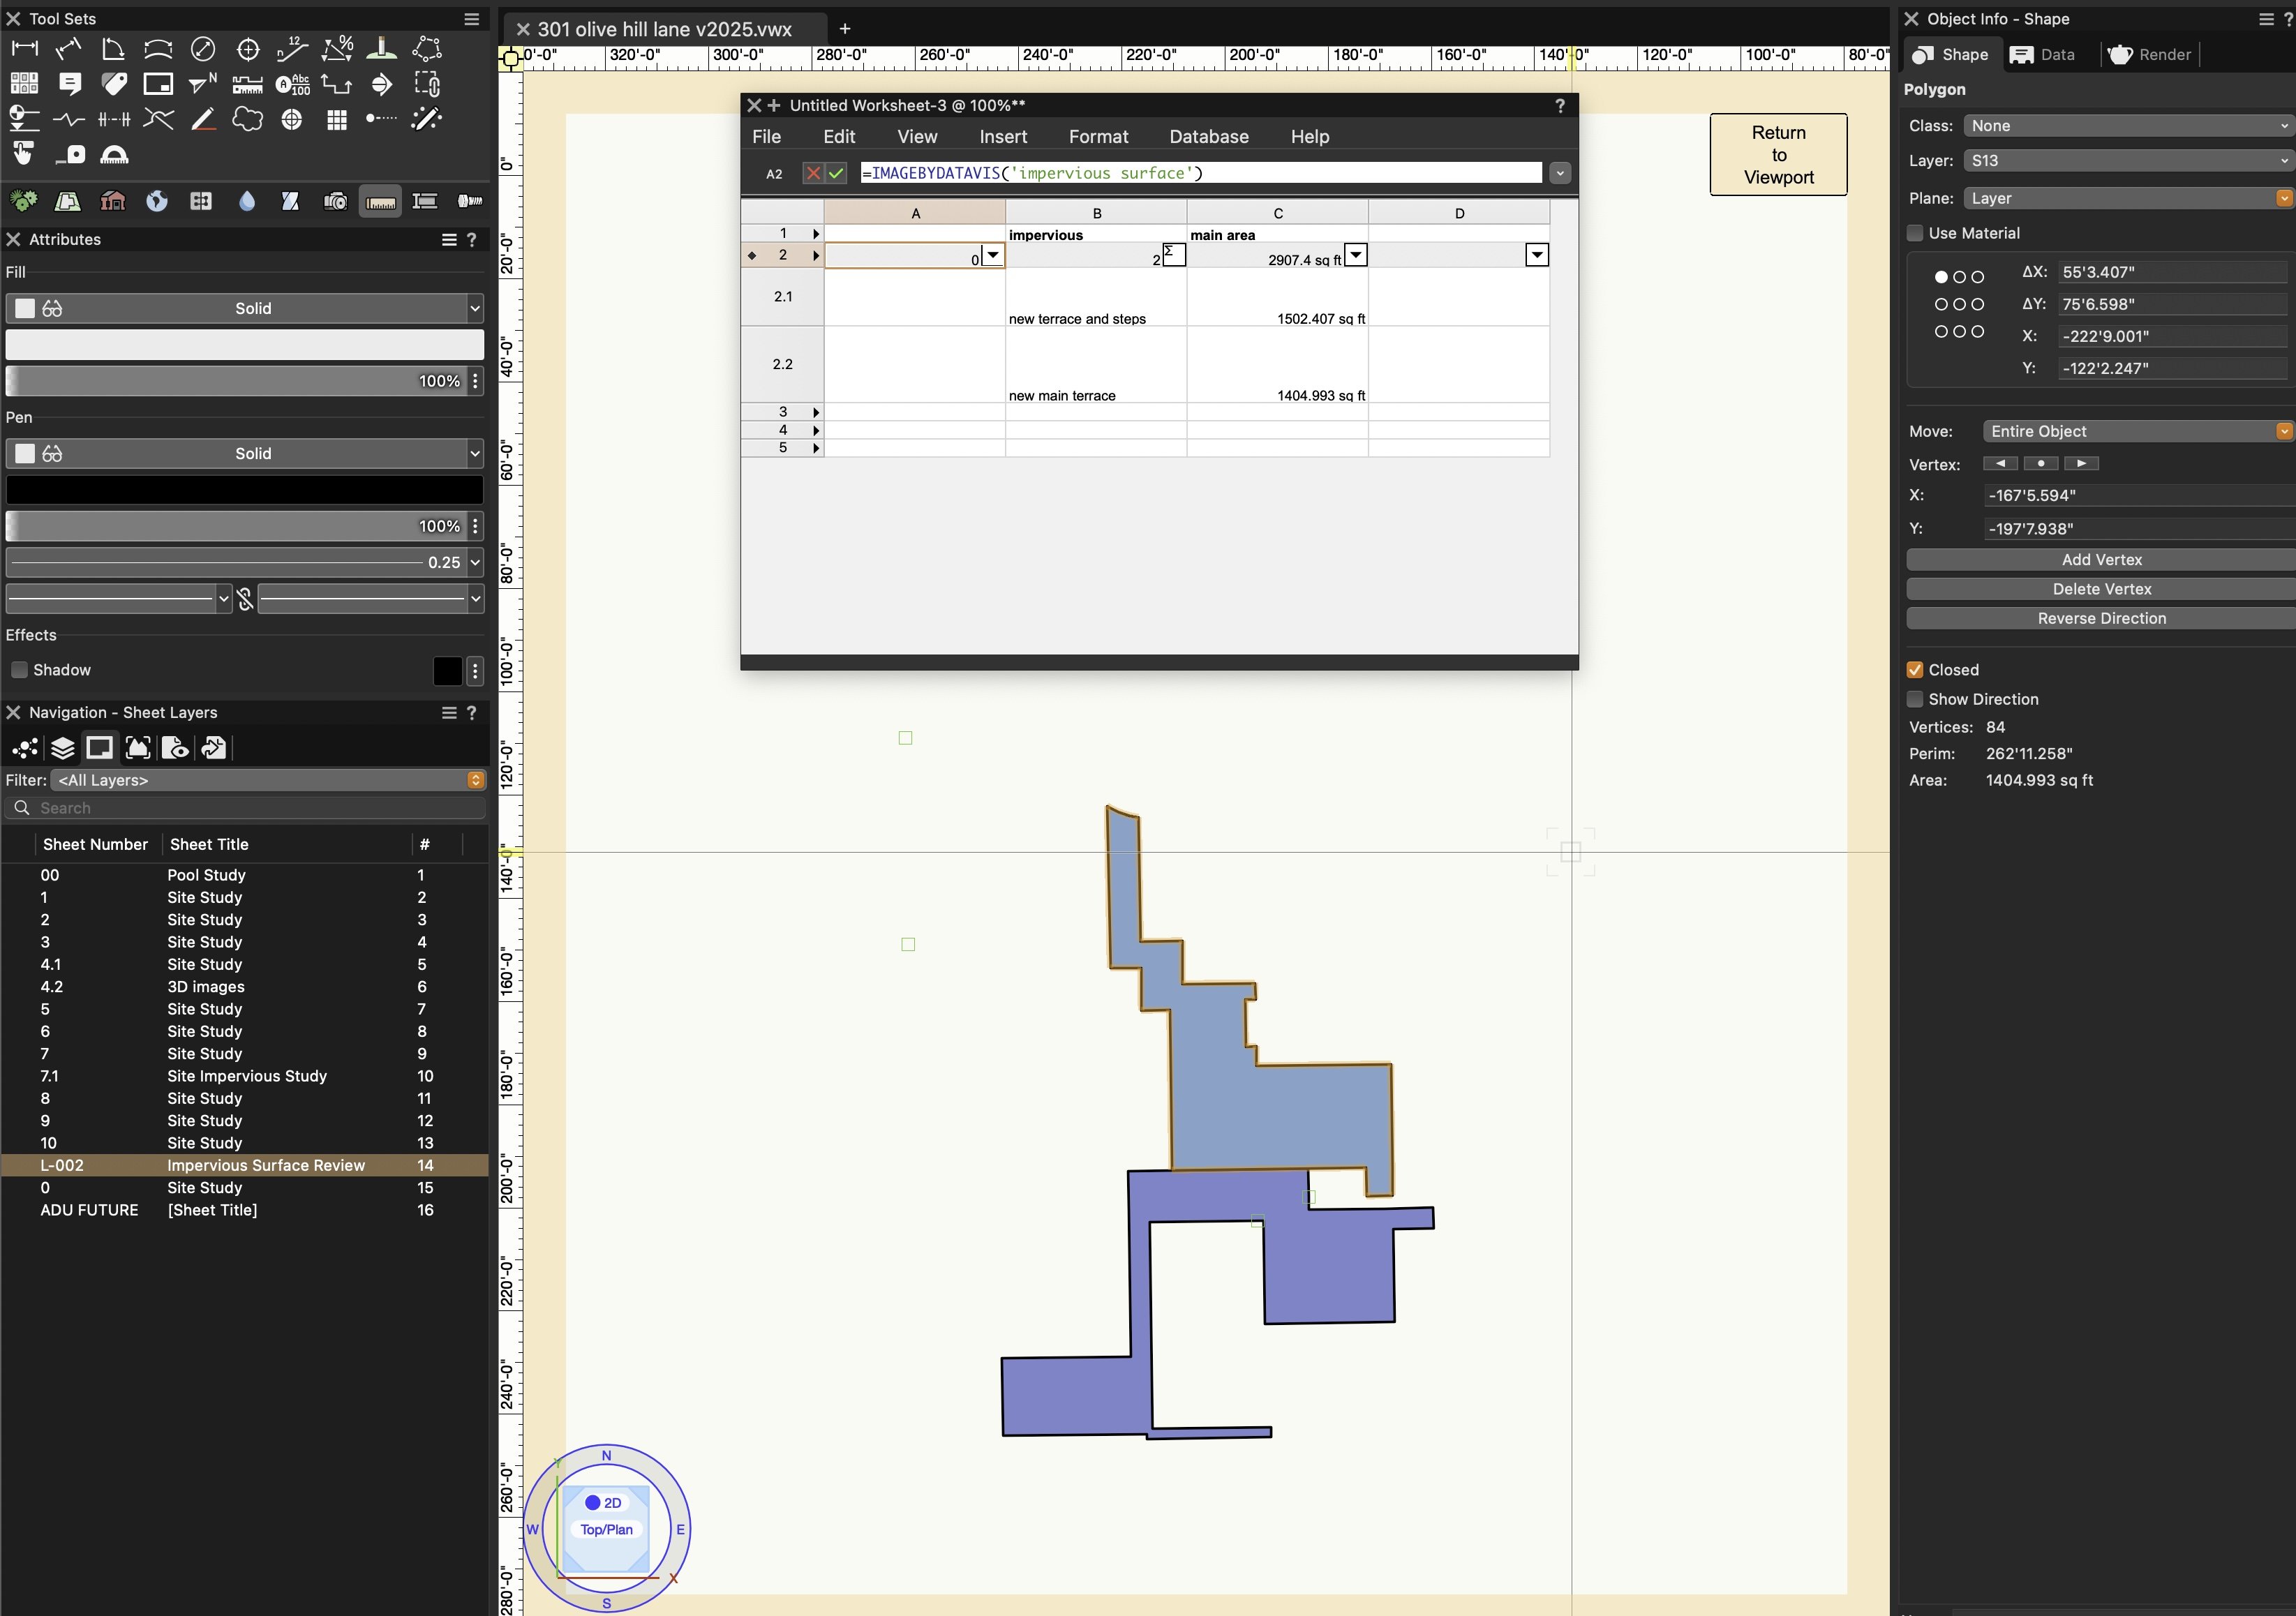The width and height of the screenshot is (2296, 1616).
Task: Open the Saved Views navigation icon
Action: 175,748
